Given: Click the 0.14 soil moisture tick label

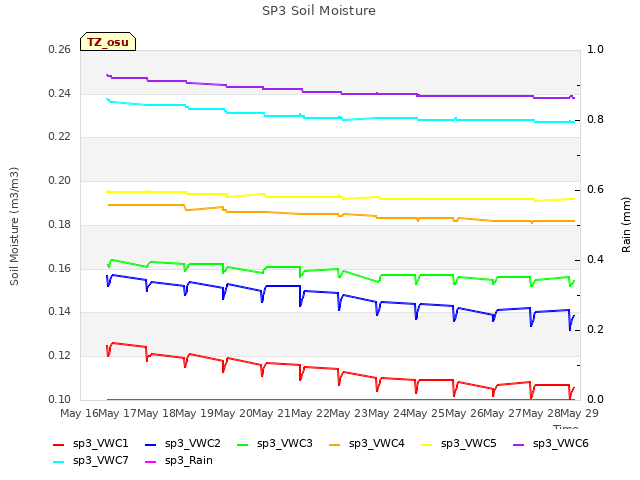Looking at the screenshot, I should pyautogui.click(x=60, y=312).
